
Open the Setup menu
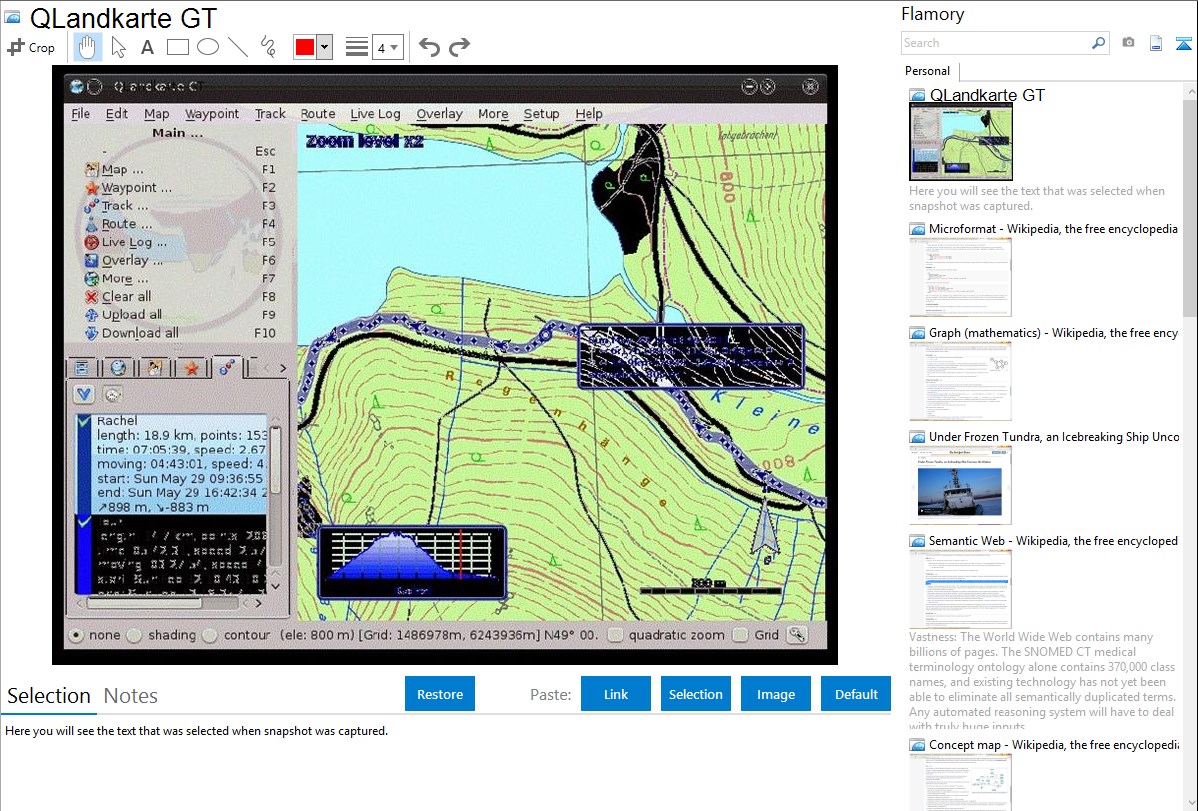(541, 114)
